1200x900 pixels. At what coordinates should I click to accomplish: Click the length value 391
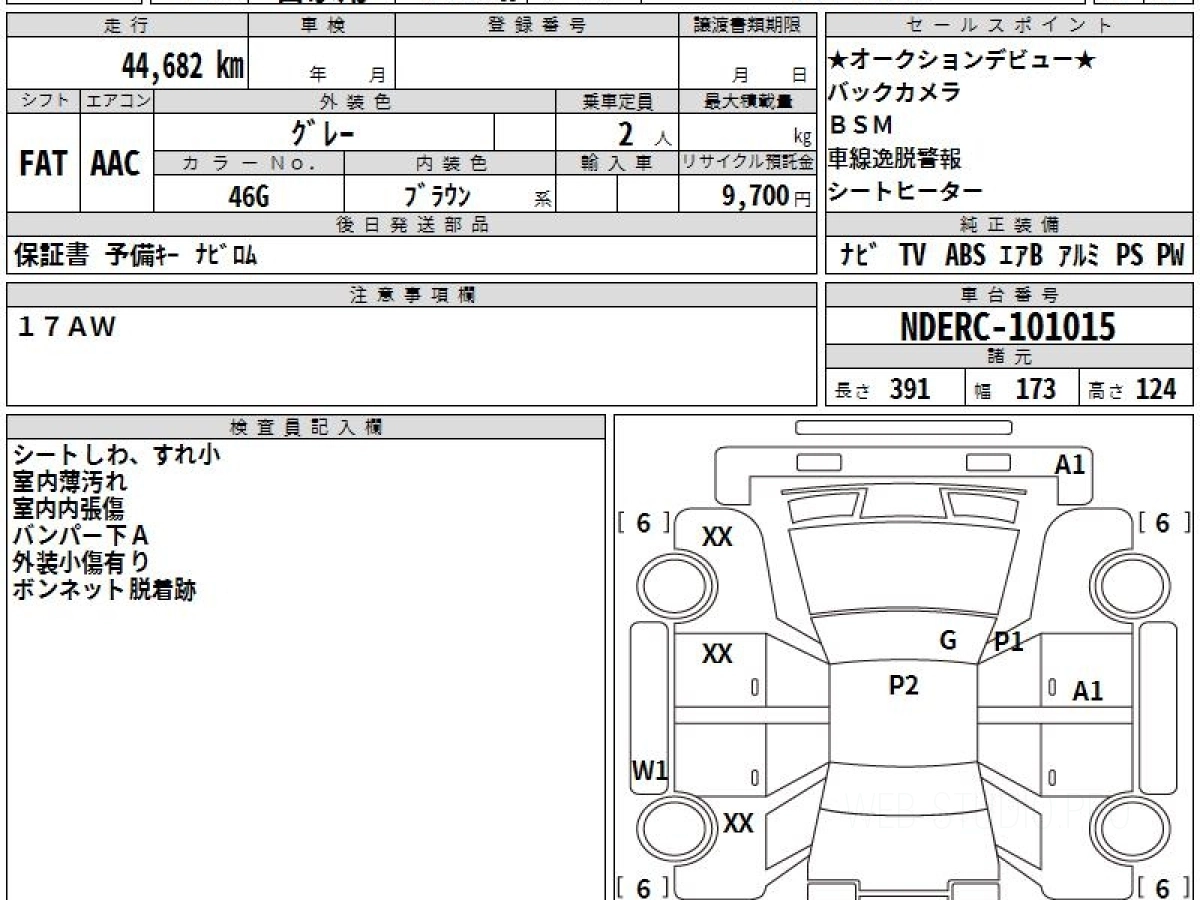click(910, 389)
